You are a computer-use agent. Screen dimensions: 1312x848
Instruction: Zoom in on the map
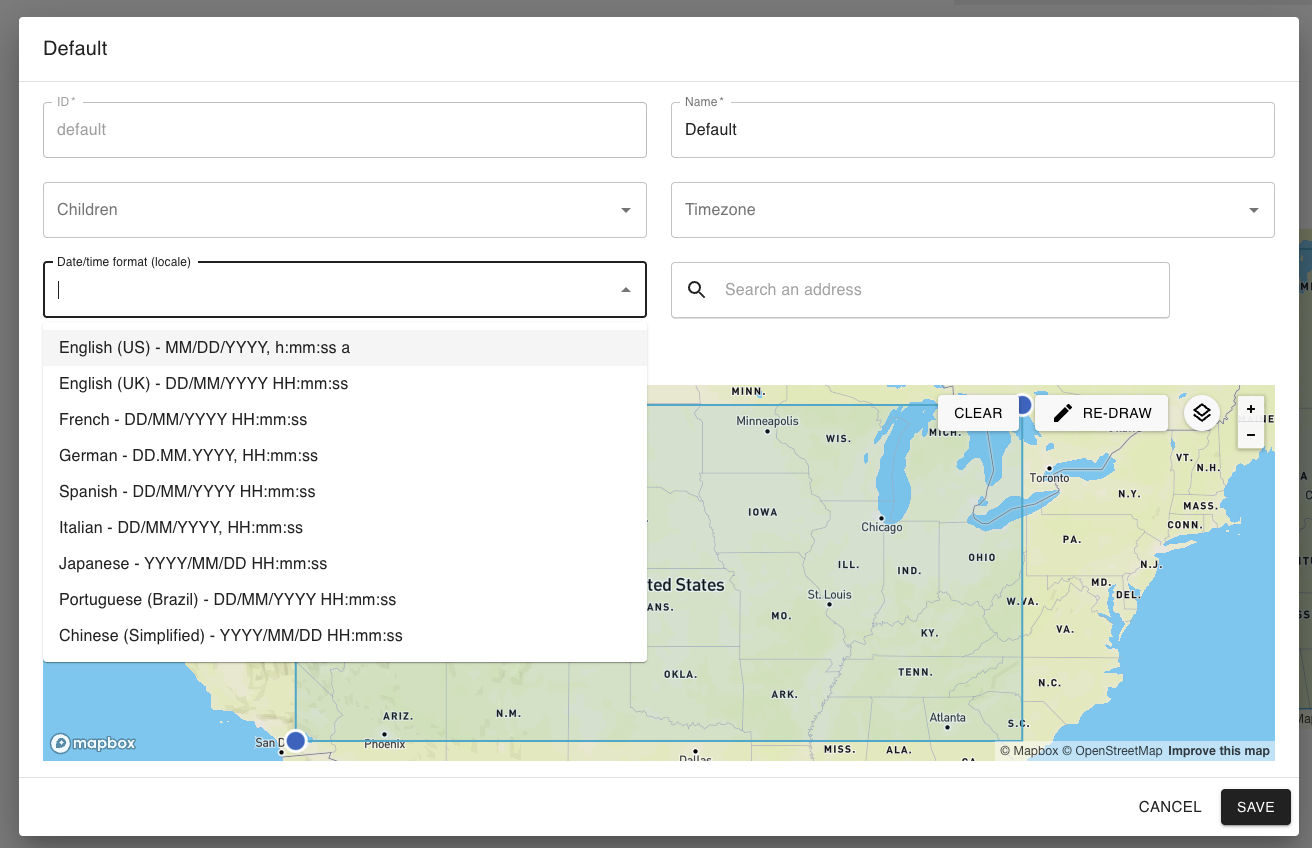(x=1251, y=409)
